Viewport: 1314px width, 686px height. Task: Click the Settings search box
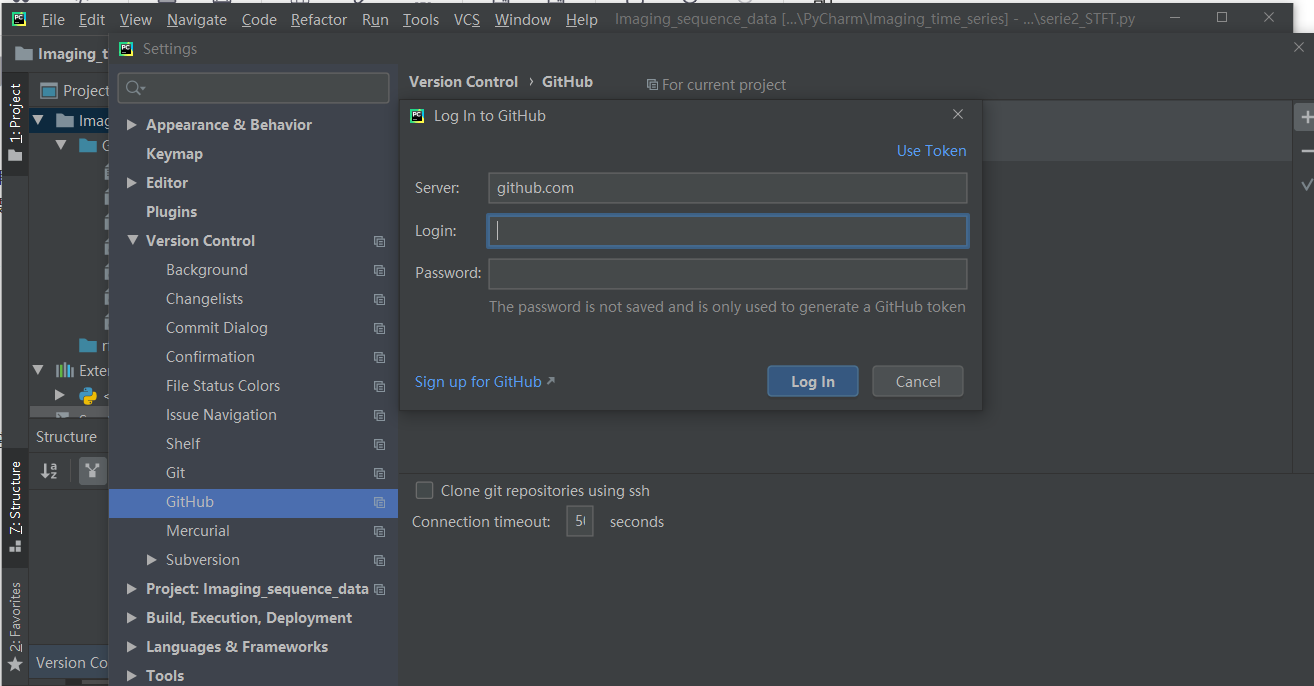point(254,88)
